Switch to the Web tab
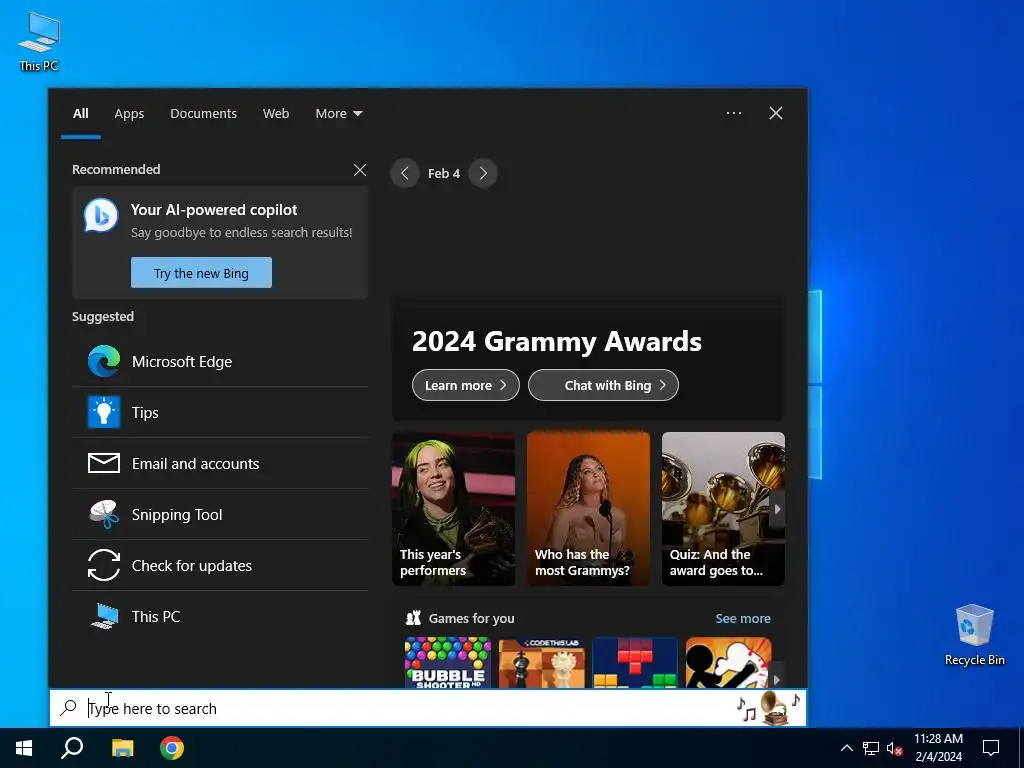Image resolution: width=1024 pixels, height=768 pixels. pyautogui.click(x=276, y=114)
